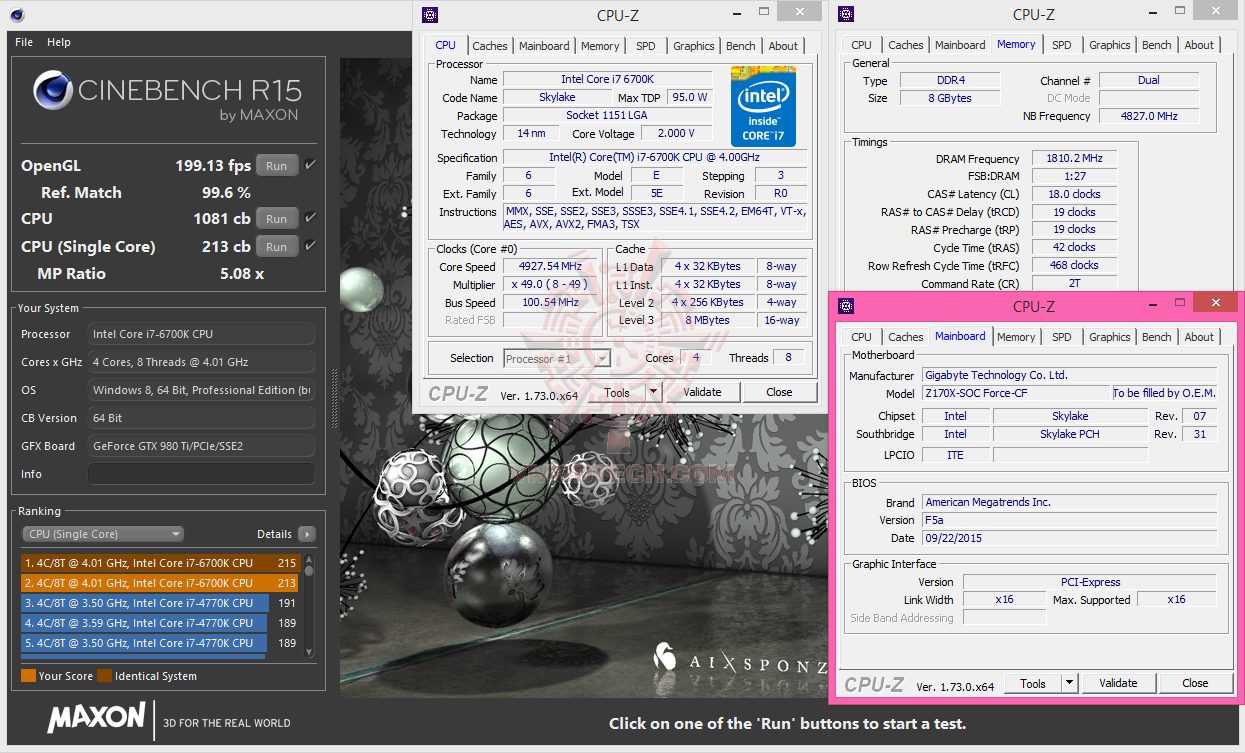Click the NB Frequency 4827.0 MHz value
Image resolution: width=1245 pixels, height=753 pixels.
pyautogui.click(x=1147, y=116)
